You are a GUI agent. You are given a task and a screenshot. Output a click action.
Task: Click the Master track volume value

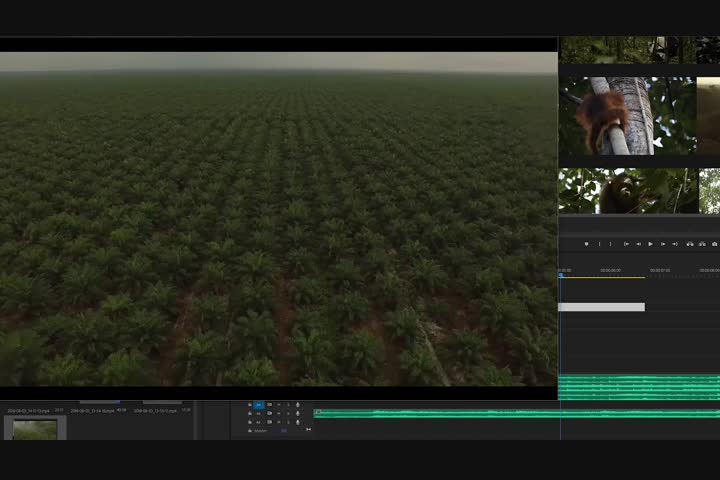(x=284, y=430)
